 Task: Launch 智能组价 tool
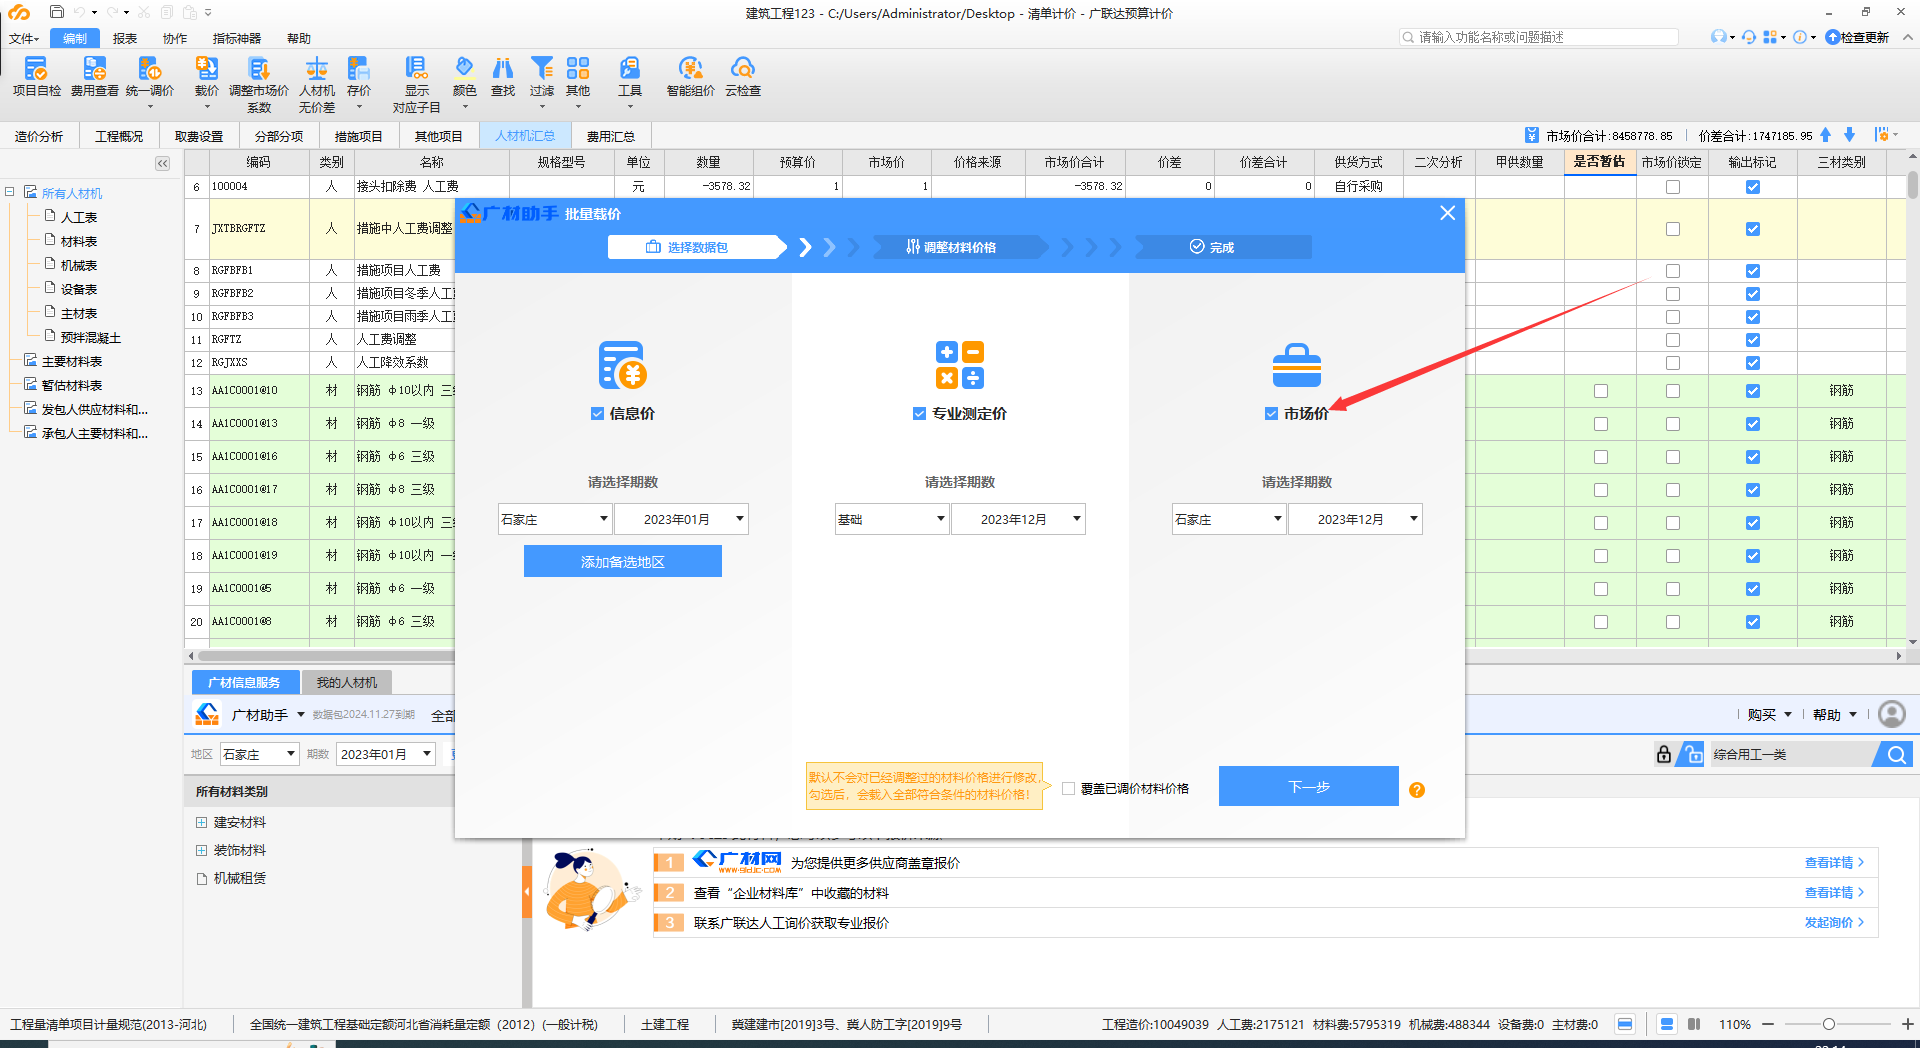690,77
